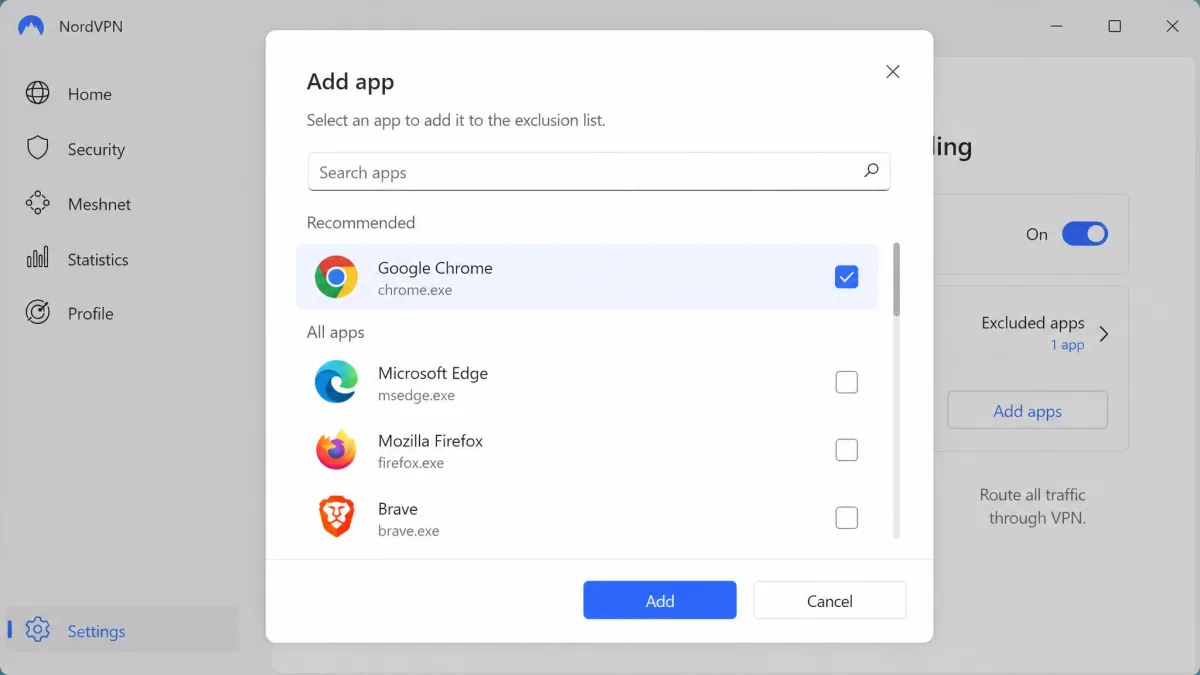Maximize the NordVPN window
The image size is (1200, 675).
click(x=1114, y=26)
